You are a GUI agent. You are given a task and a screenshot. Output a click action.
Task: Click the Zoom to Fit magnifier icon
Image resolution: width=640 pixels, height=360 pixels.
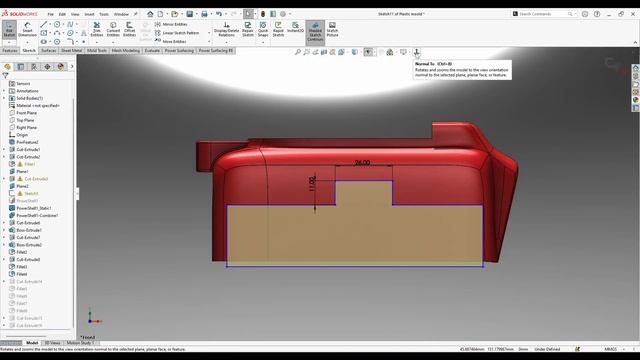pos(298,52)
